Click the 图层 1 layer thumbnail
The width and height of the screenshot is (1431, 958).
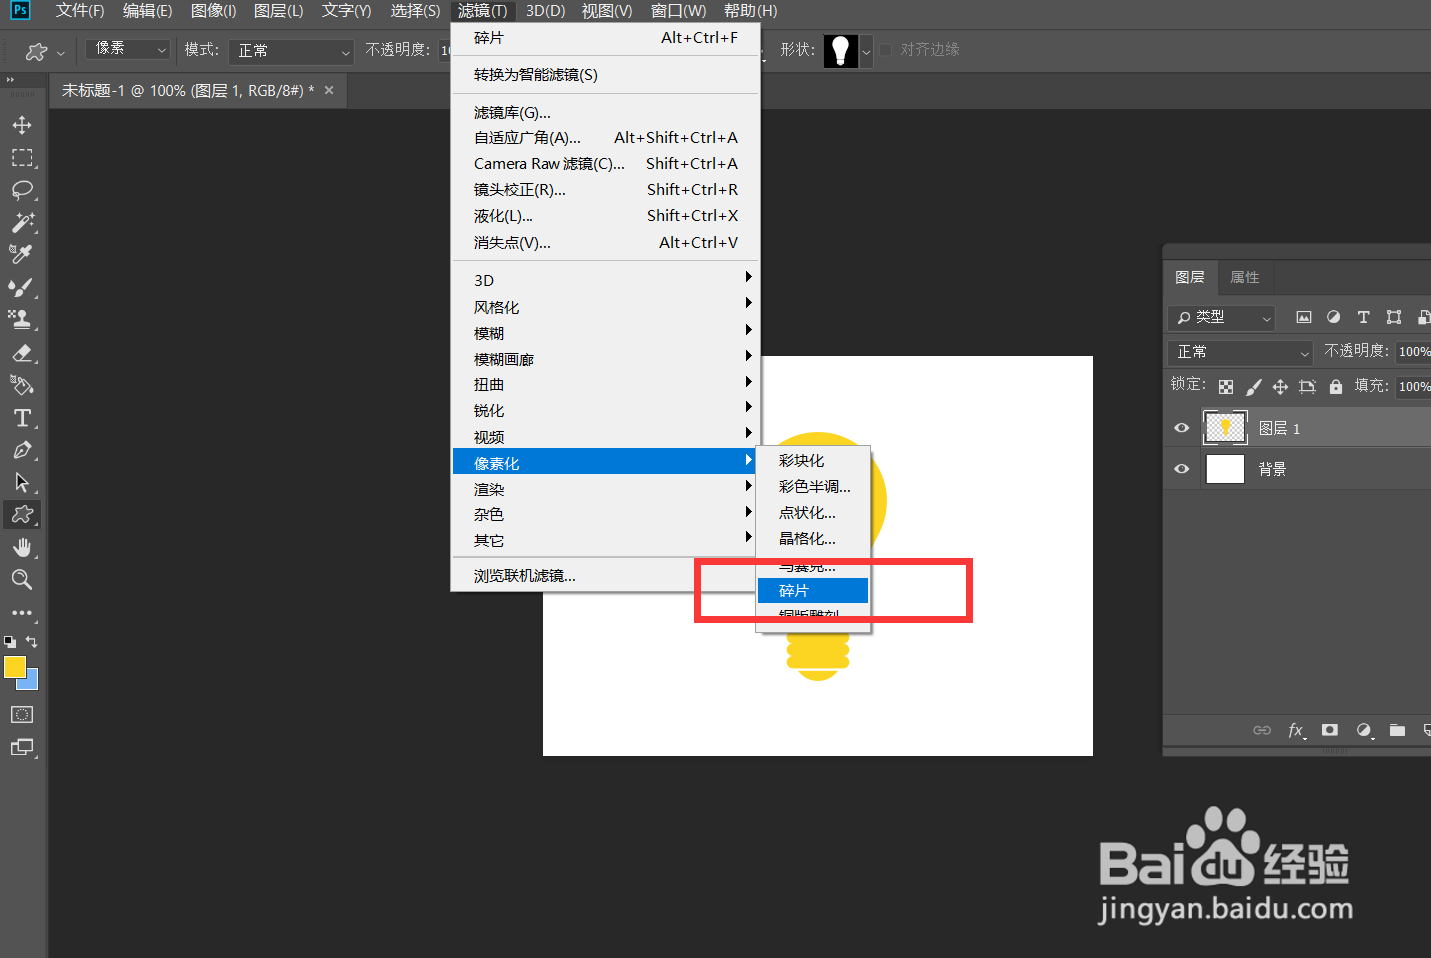1225,427
